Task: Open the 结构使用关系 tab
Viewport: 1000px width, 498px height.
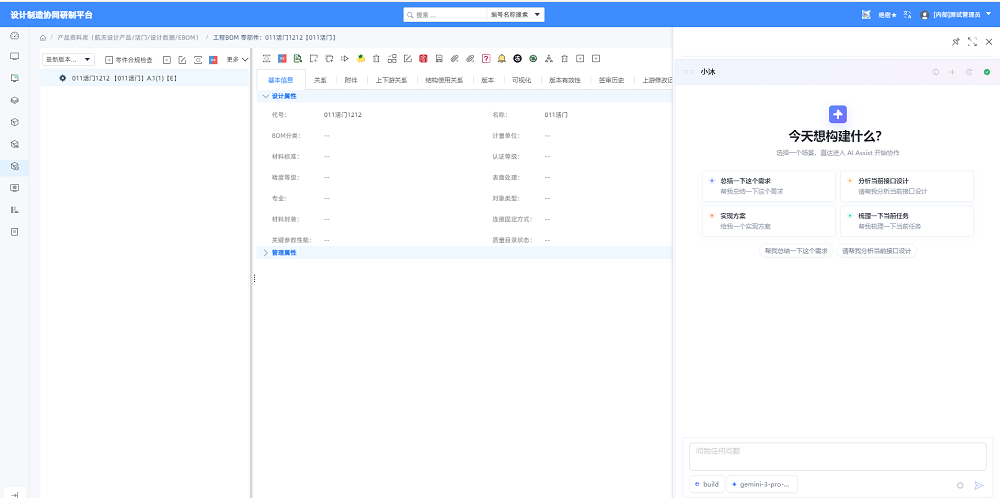Action: tap(444, 80)
